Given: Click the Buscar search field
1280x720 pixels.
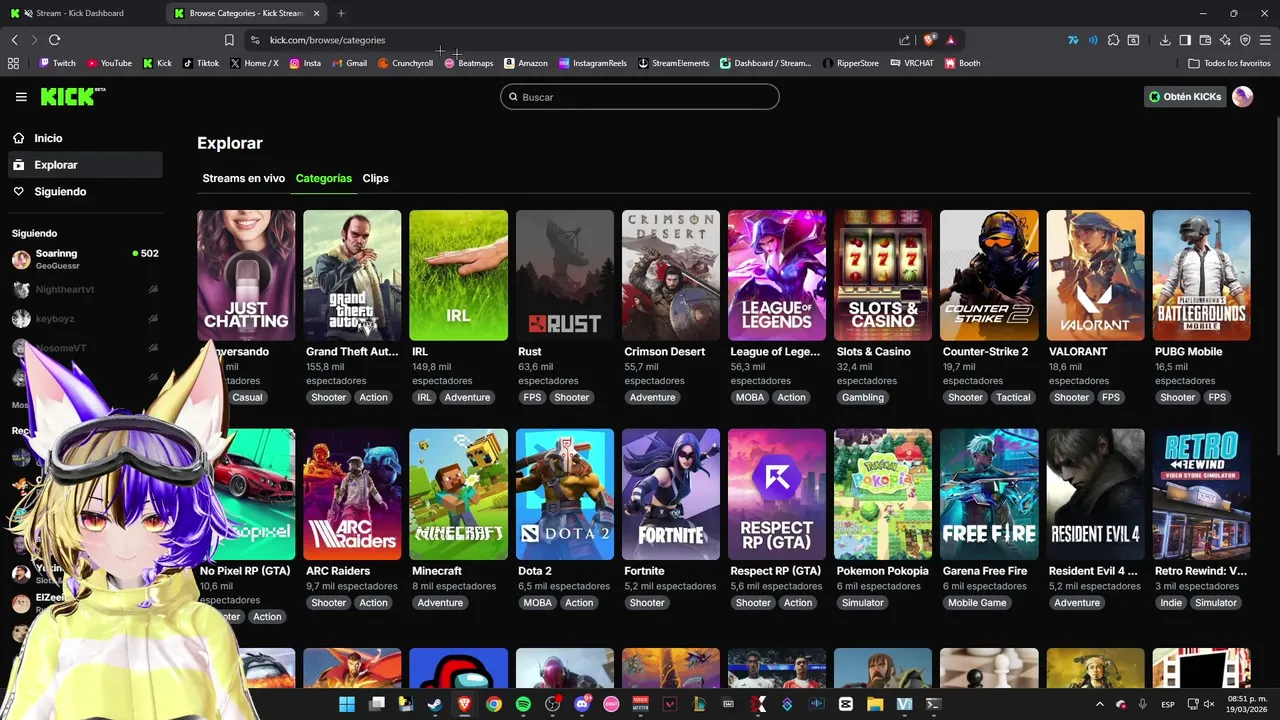Looking at the screenshot, I should (640, 97).
